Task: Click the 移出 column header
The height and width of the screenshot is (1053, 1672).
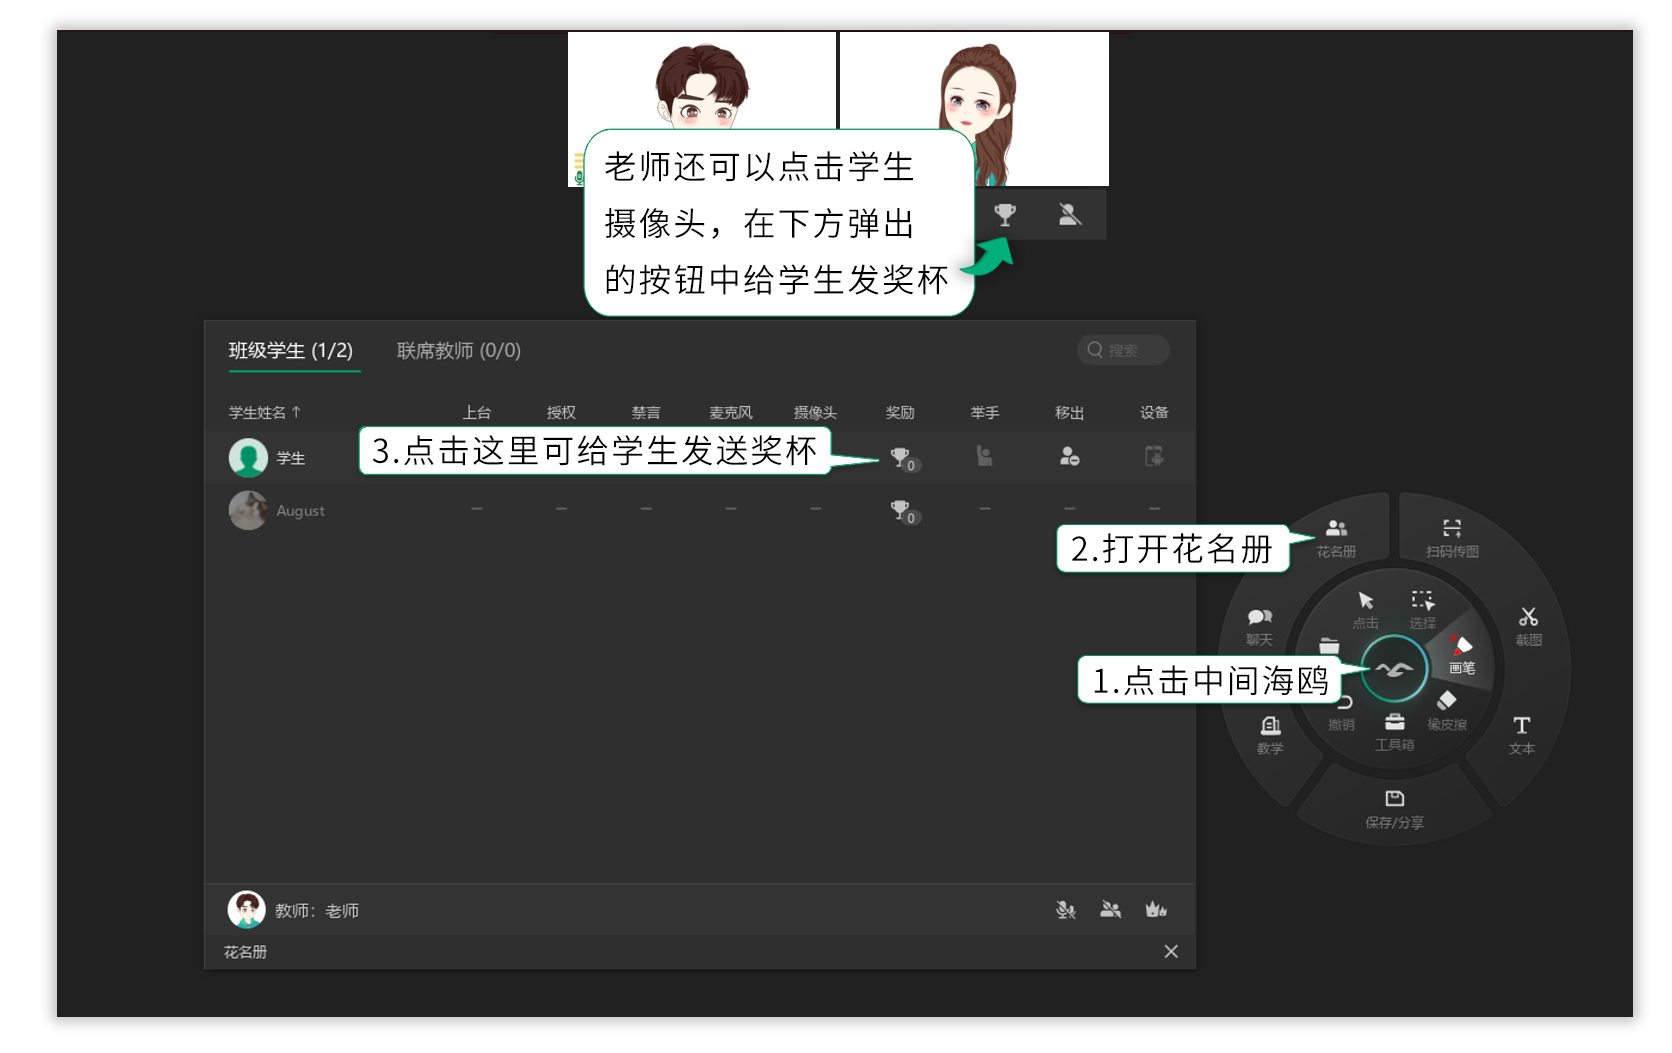Action: point(1069,412)
